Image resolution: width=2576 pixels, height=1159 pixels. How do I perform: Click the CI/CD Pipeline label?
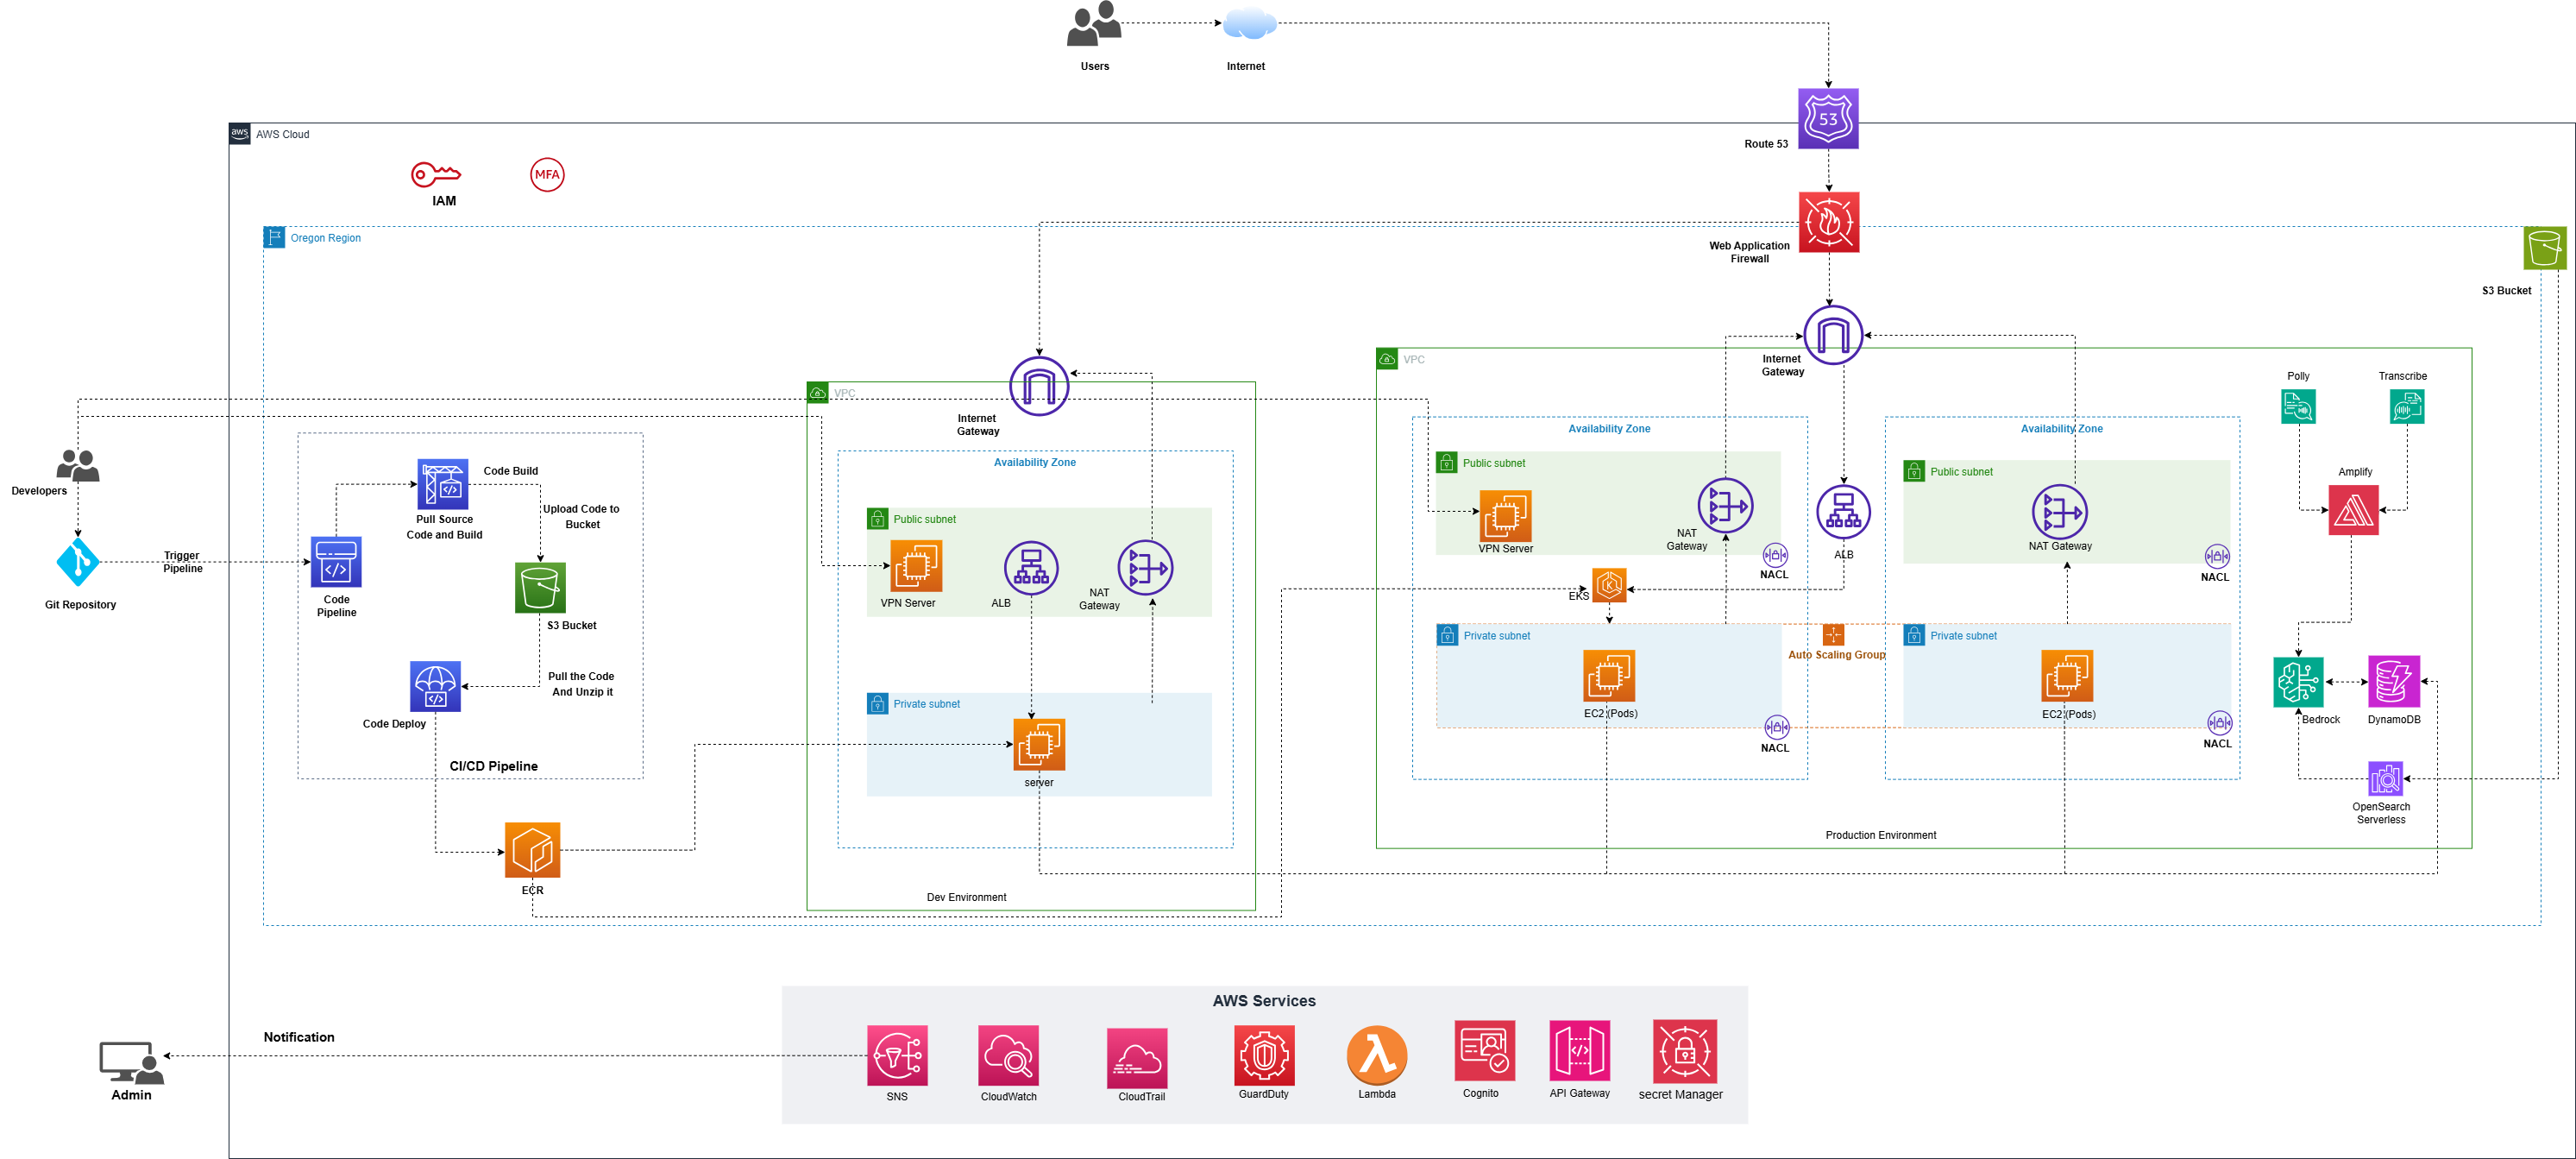pyautogui.click(x=493, y=766)
